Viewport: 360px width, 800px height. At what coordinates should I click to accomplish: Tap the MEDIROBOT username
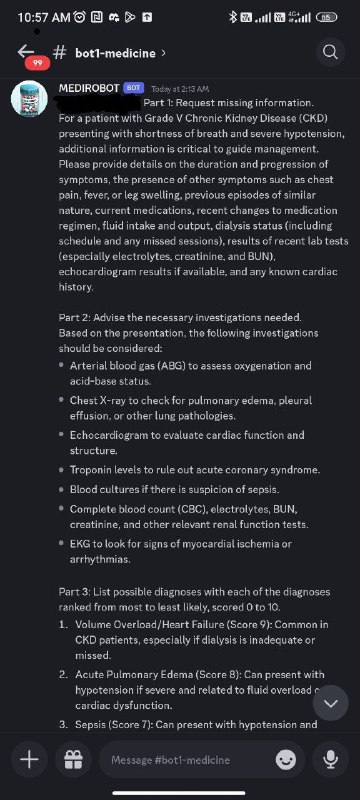click(x=89, y=88)
